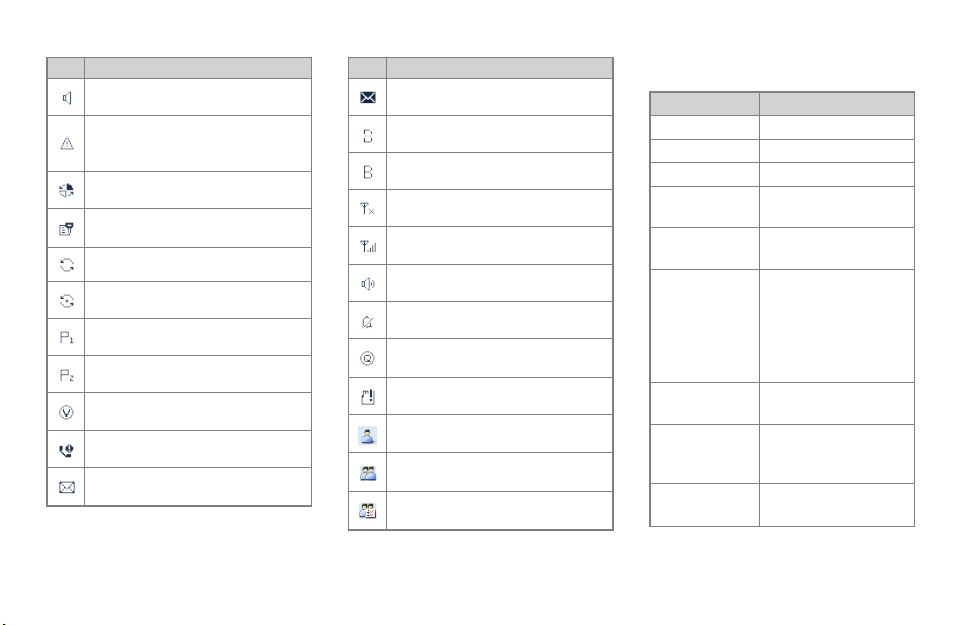Image resolution: width=966 pixels, height=625 pixels.
Task: Click the missed call handset alert icon
Action: [x=66, y=451]
